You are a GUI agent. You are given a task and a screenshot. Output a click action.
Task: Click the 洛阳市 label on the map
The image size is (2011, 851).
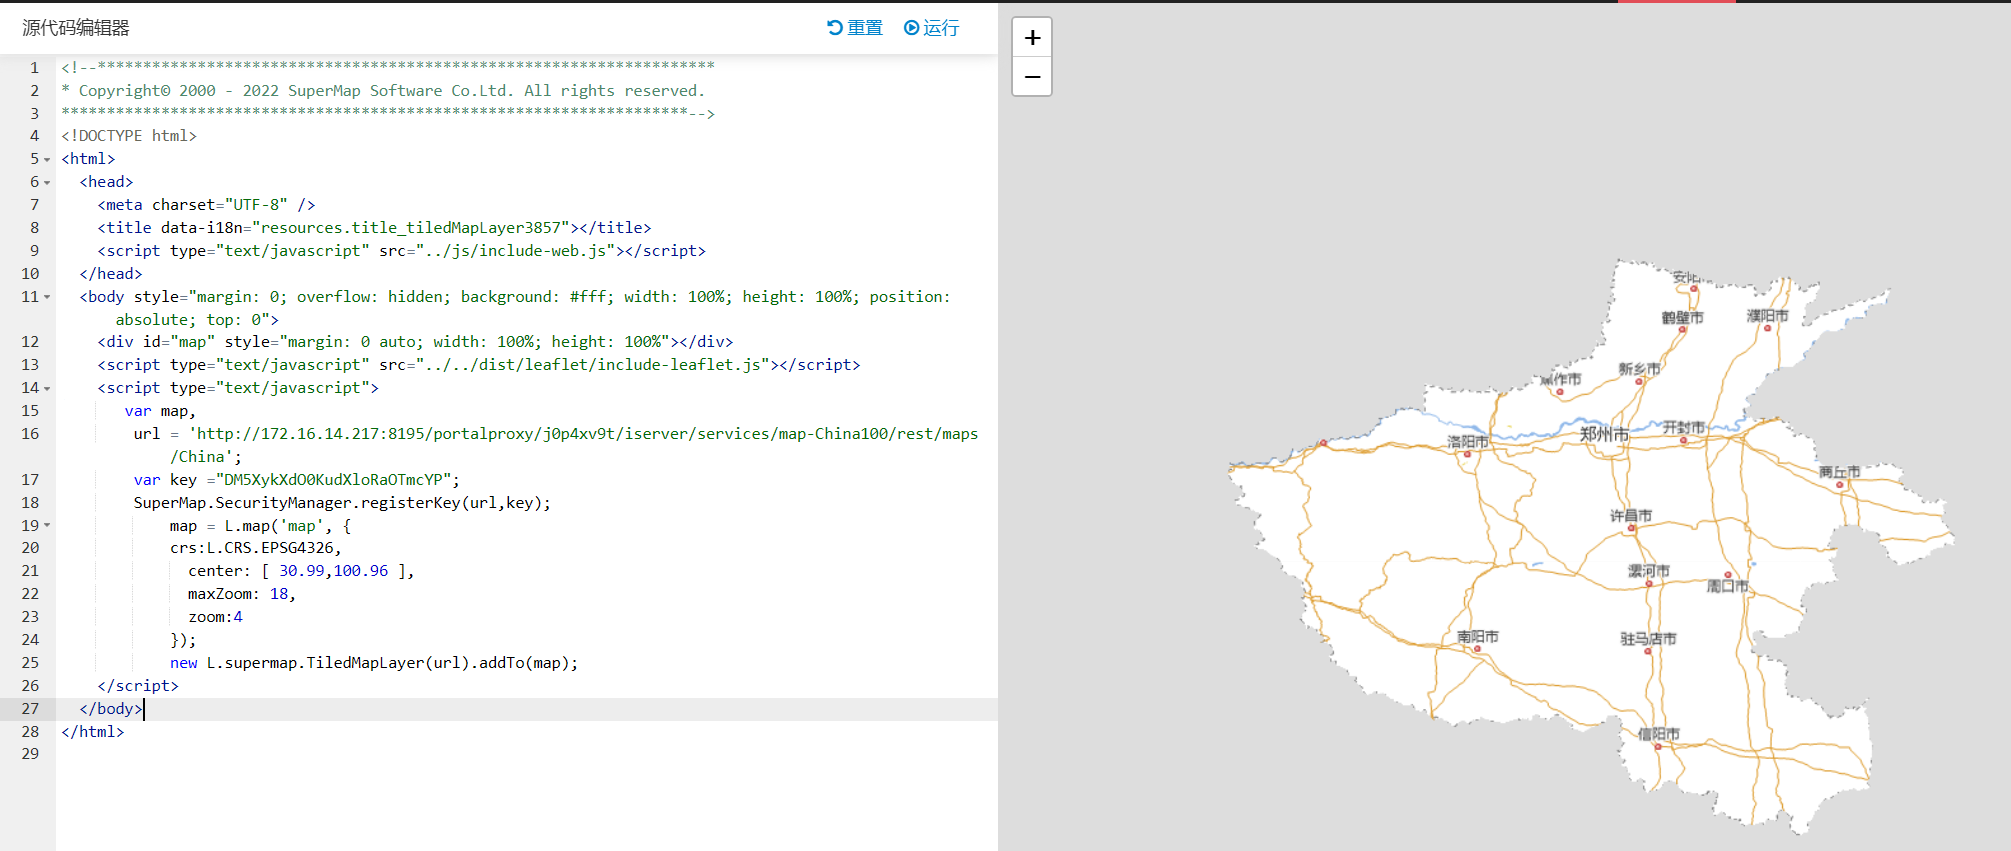(x=1468, y=441)
